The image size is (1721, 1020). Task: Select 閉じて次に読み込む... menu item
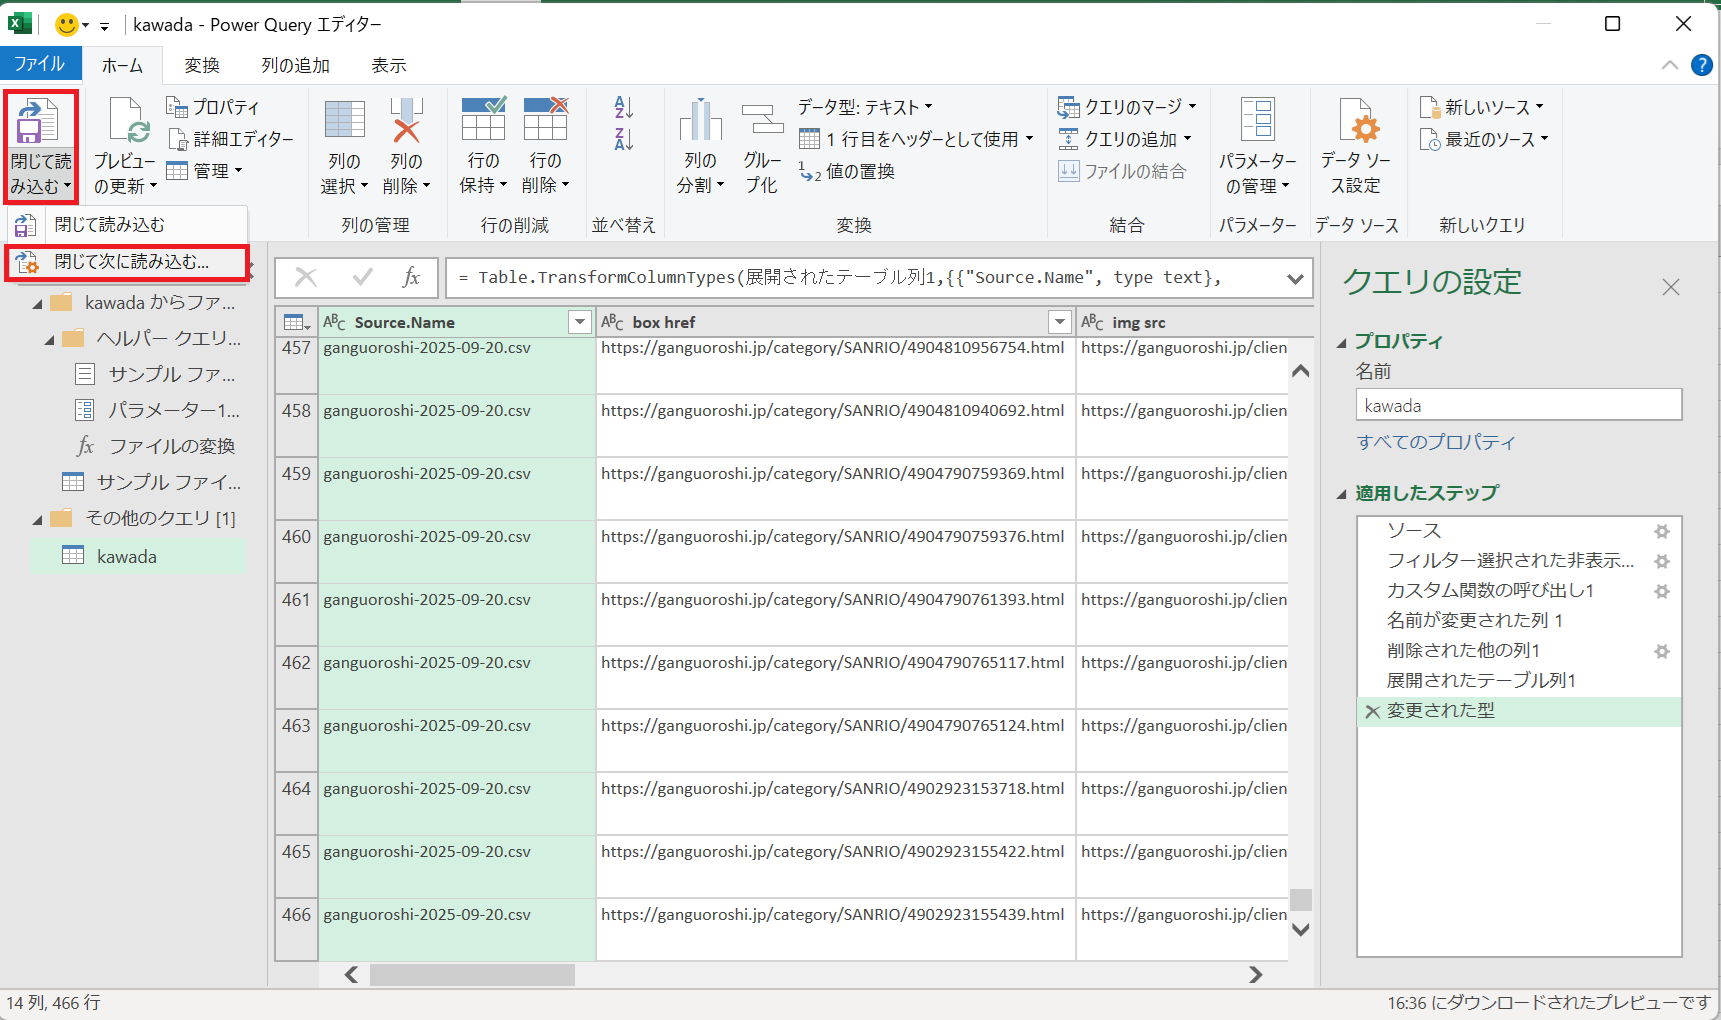click(x=131, y=262)
